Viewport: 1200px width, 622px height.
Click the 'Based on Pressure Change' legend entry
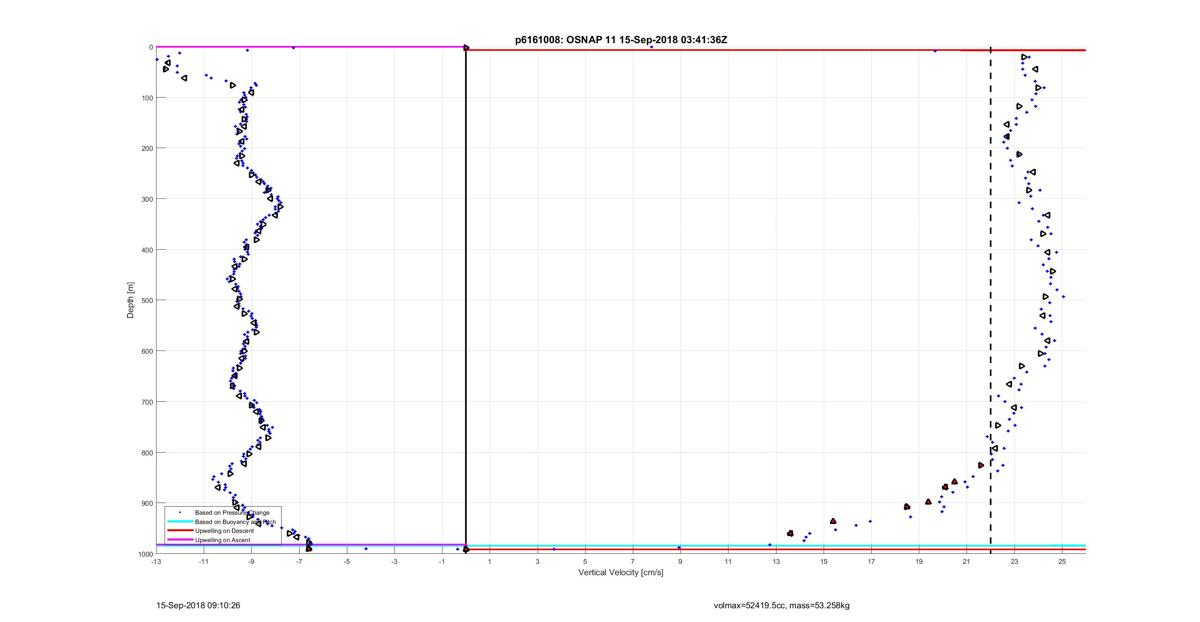point(232,513)
